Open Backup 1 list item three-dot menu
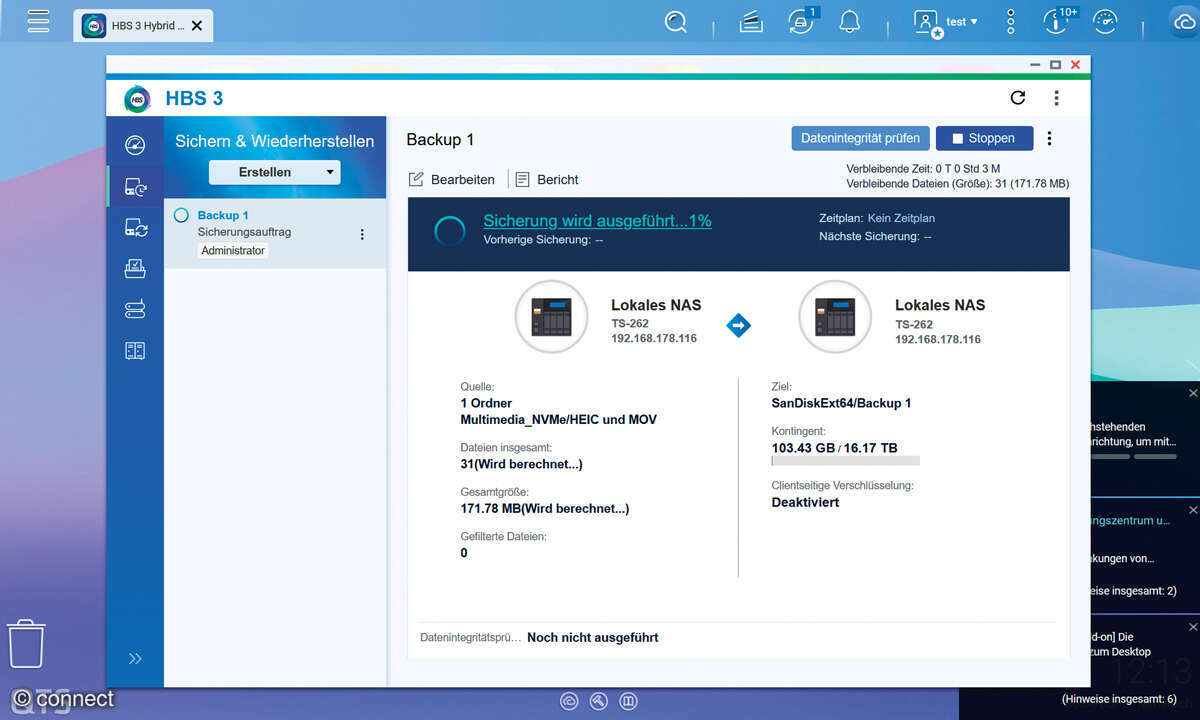 click(362, 234)
